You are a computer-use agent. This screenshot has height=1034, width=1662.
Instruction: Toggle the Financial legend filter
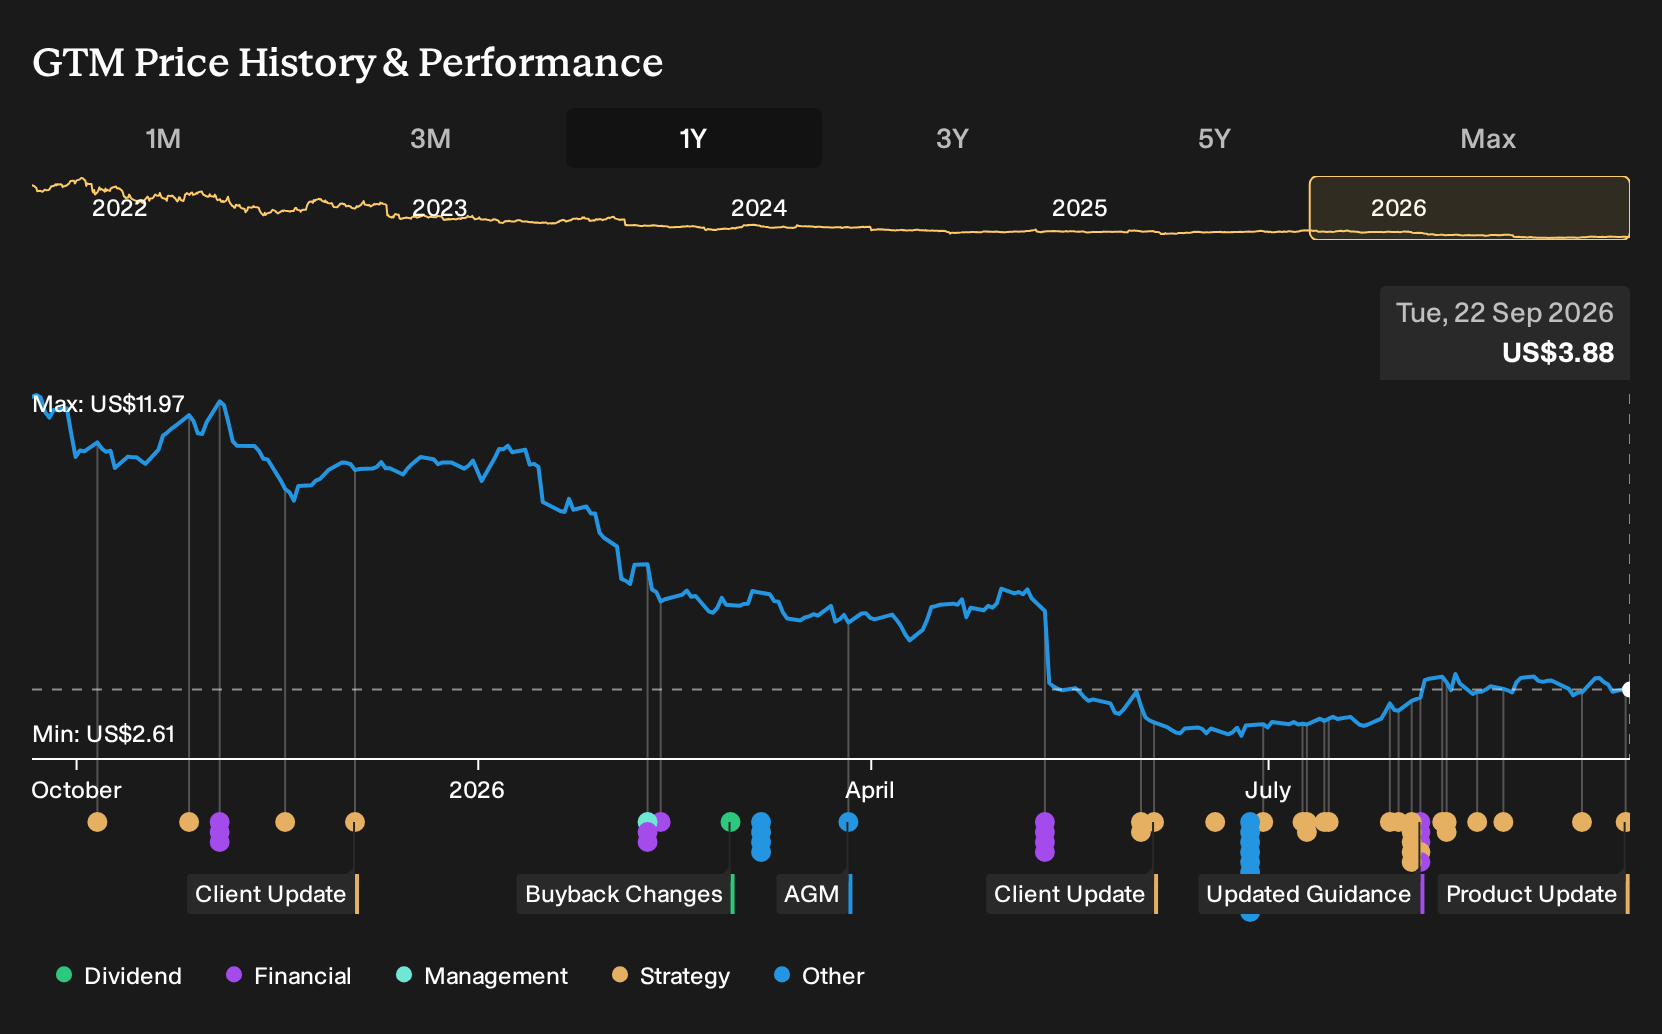pos(288,976)
